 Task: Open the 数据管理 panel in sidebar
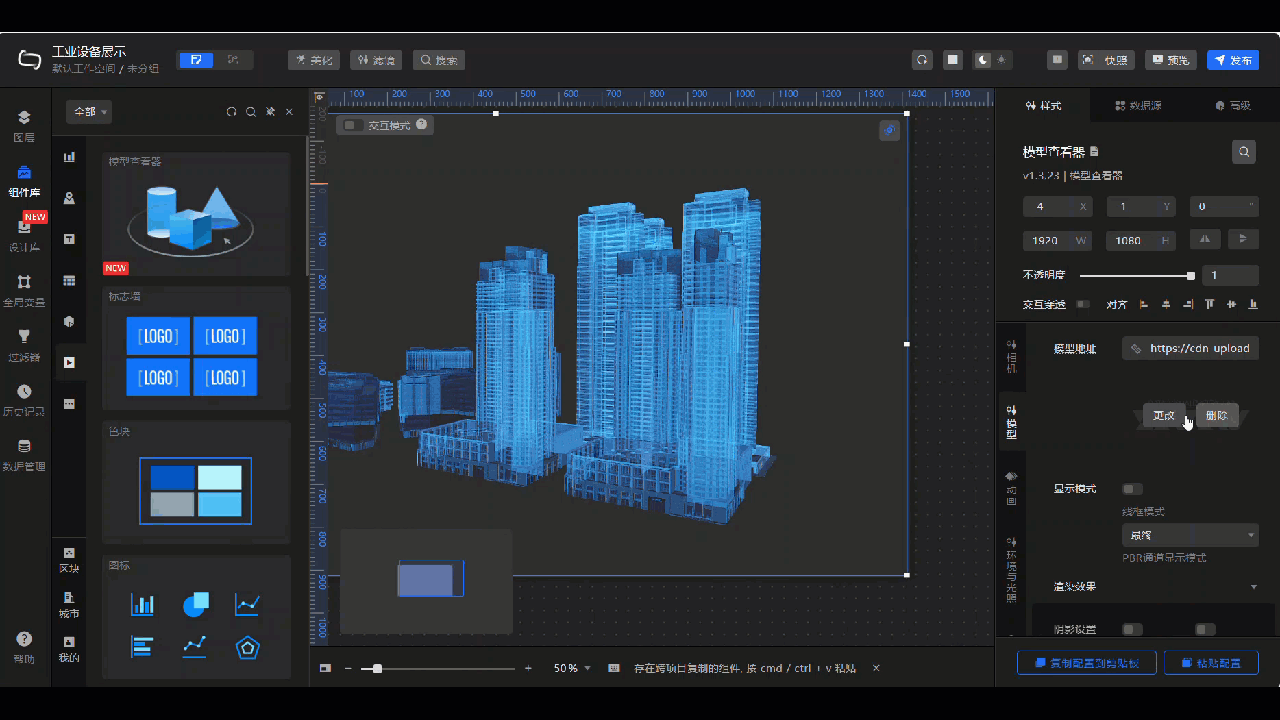[24, 453]
